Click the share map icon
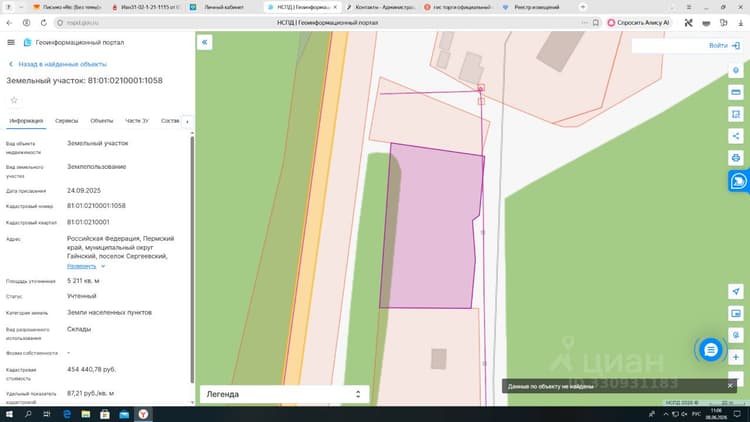Viewport: 750px width, 422px height. point(736,136)
